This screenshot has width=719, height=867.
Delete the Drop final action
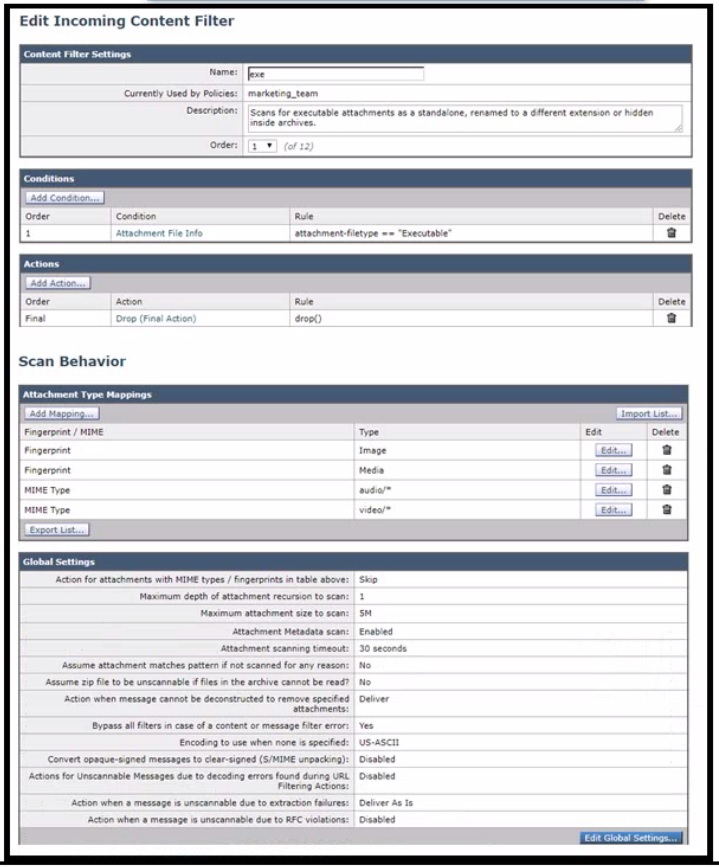(672, 318)
